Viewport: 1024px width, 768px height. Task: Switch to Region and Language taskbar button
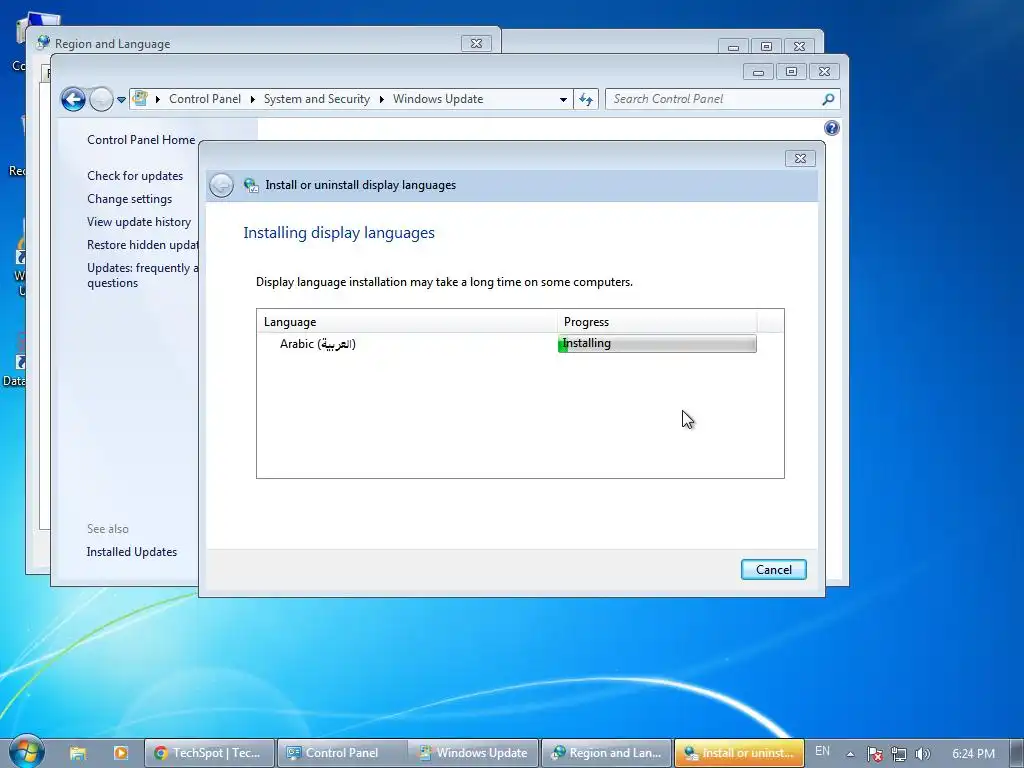pyautogui.click(x=607, y=753)
